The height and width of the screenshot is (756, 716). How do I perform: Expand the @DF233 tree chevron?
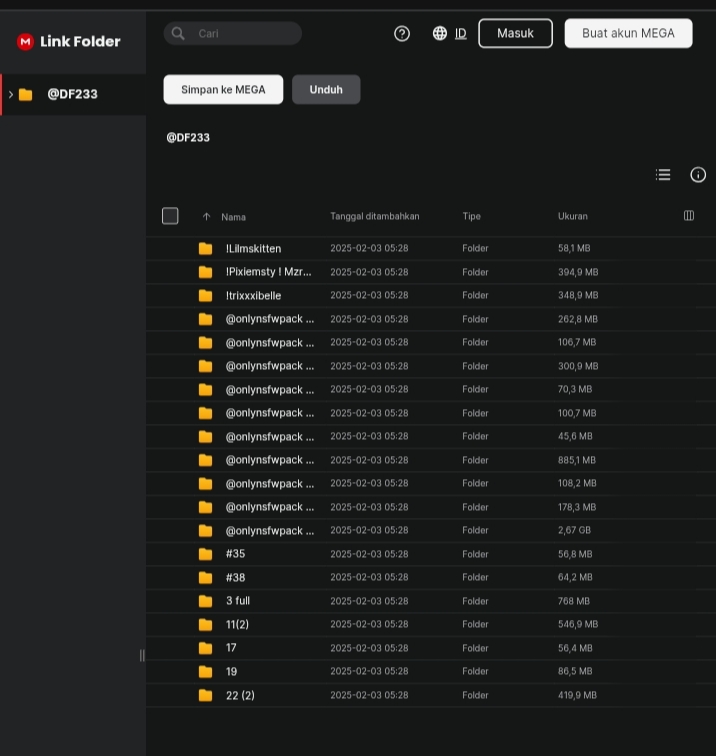click(x=11, y=94)
